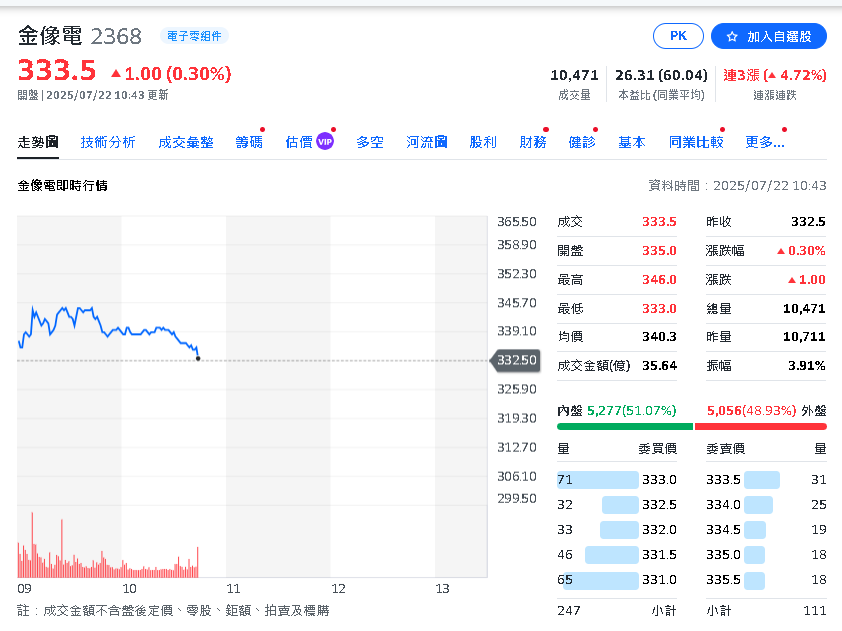The width and height of the screenshot is (842, 631).
Task: Click the bid price 333.0 row
Action: [617, 480]
